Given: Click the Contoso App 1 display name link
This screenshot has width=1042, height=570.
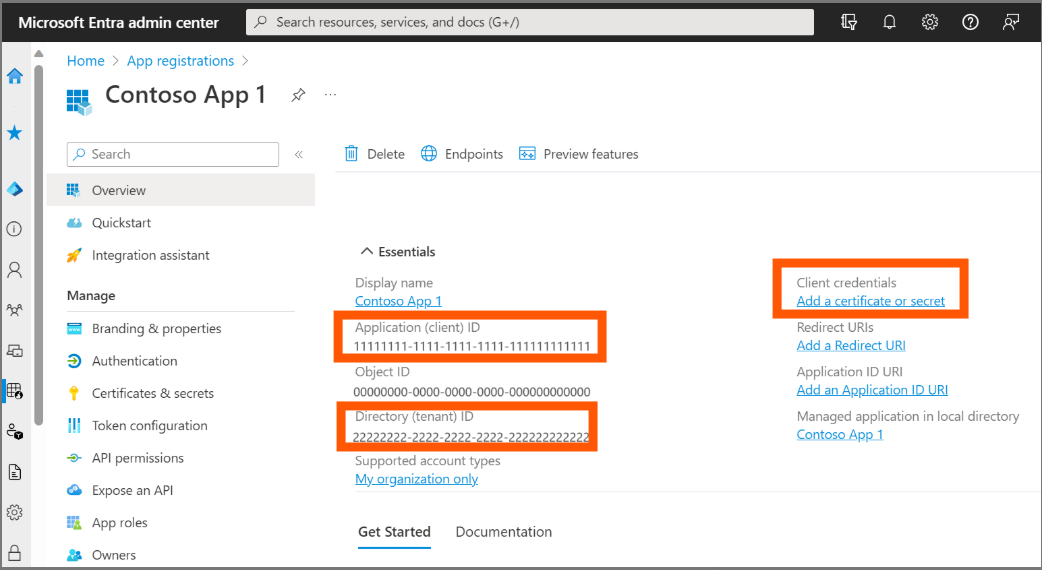Looking at the screenshot, I should 398,301.
